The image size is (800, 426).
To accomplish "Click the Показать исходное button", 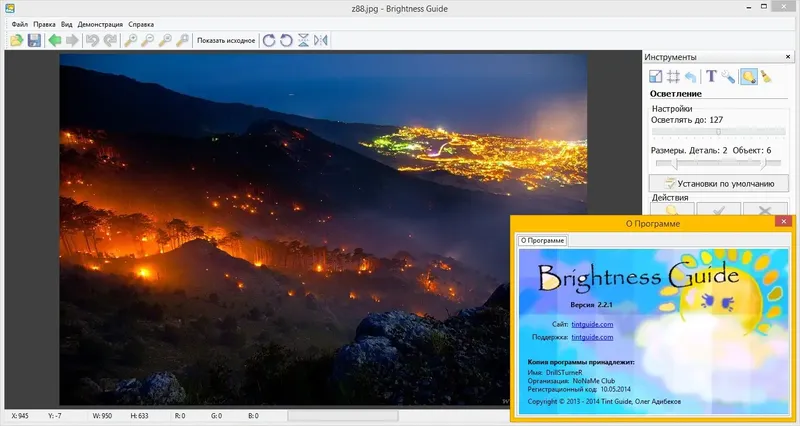I will coord(226,40).
